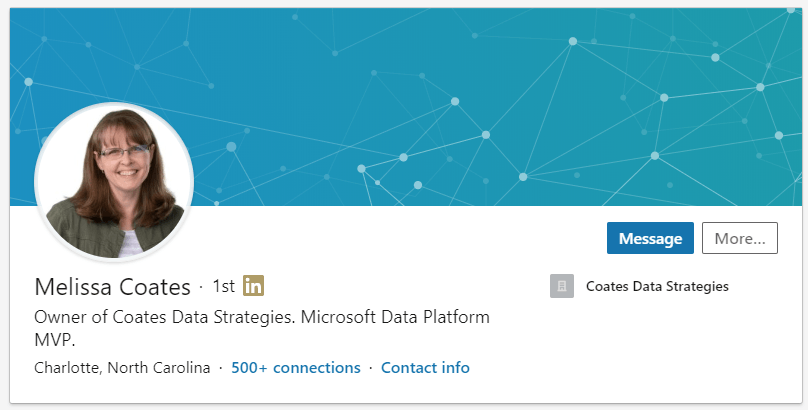Click the Charlotte, North Carolina location text
This screenshot has width=808, height=410.
point(122,367)
